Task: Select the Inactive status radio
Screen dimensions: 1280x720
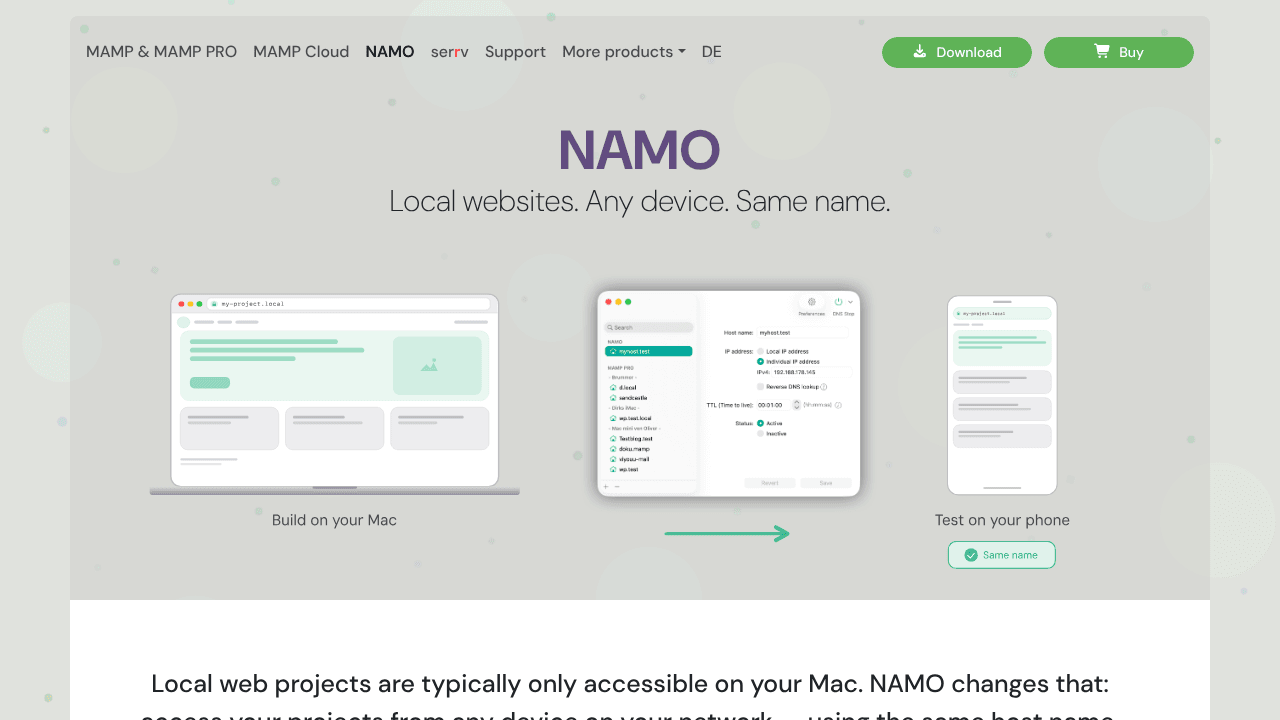Action: (x=760, y=433)
